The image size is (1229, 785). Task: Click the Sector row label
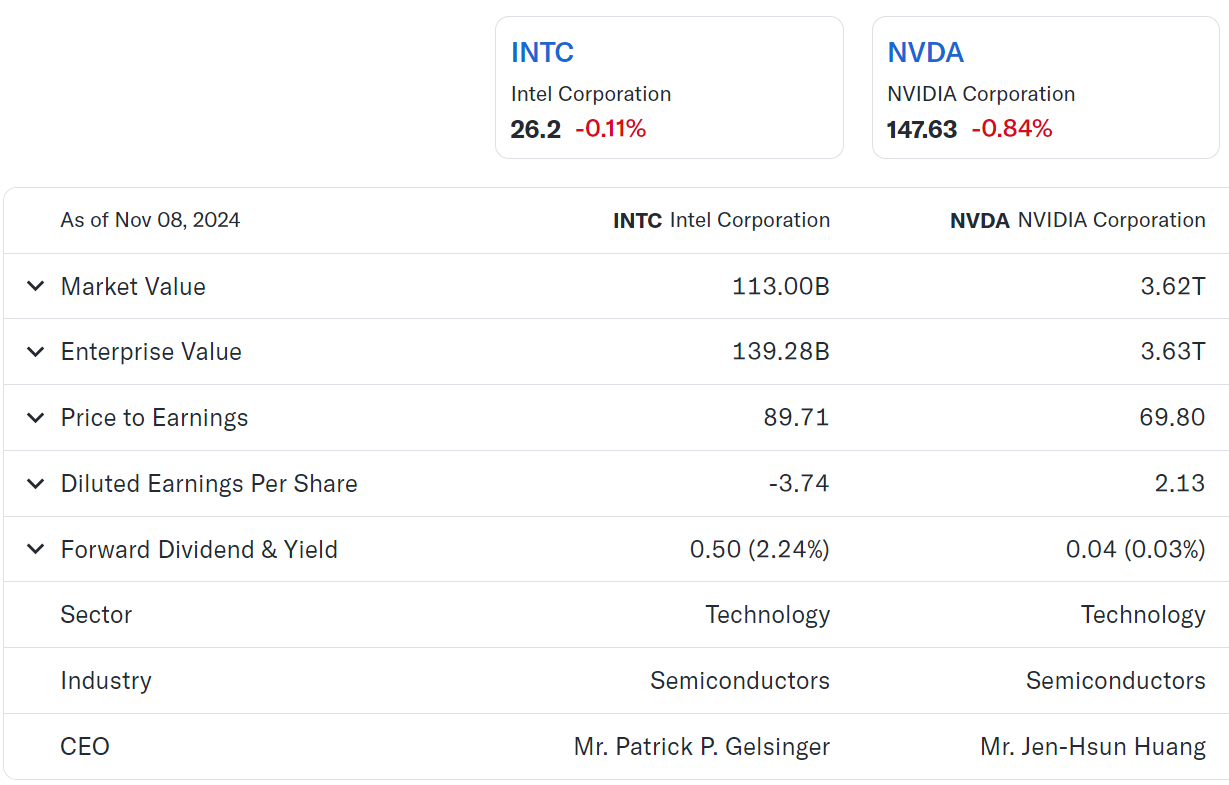point(96,615)
